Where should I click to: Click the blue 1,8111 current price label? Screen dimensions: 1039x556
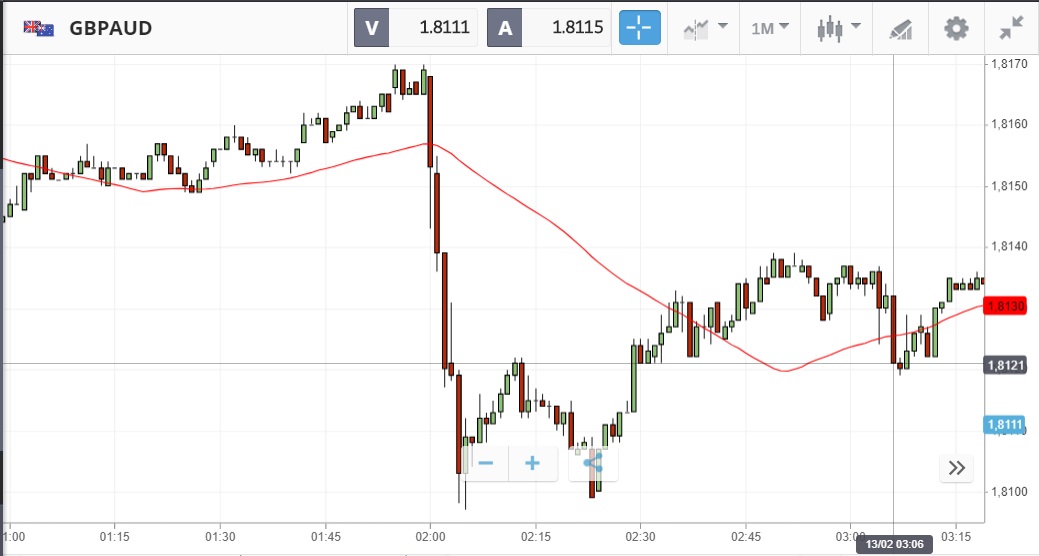(1005, 425)
